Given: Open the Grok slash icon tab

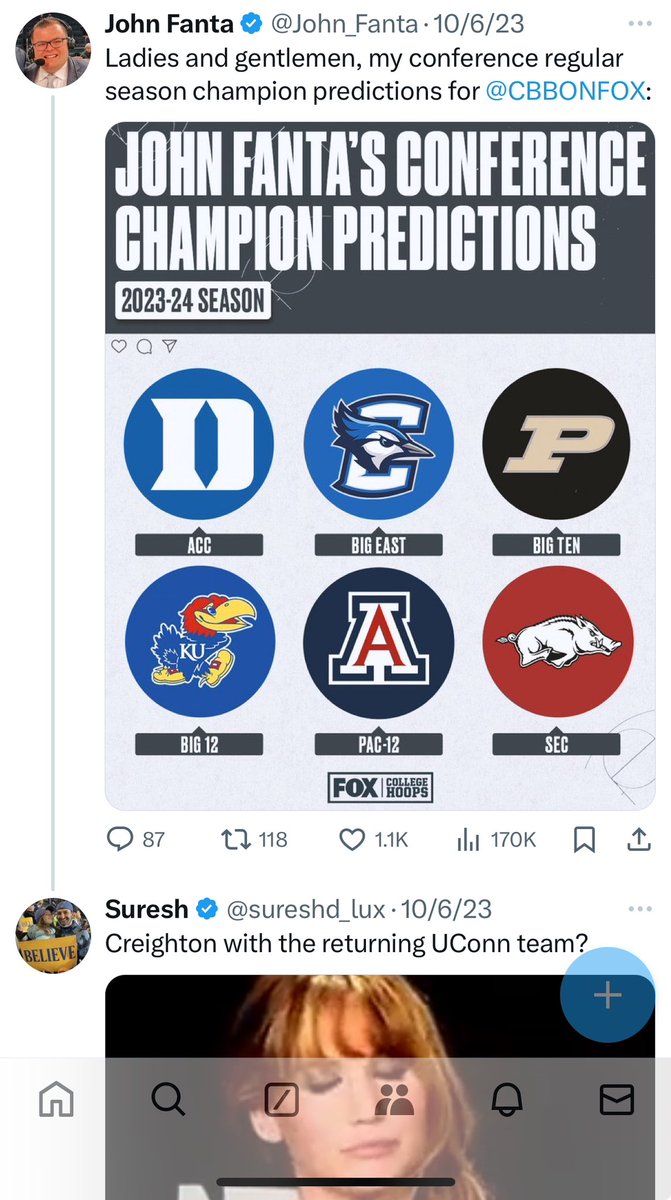Looking at the screenshot, I should pyautogui.click(x=281, y=1100).
